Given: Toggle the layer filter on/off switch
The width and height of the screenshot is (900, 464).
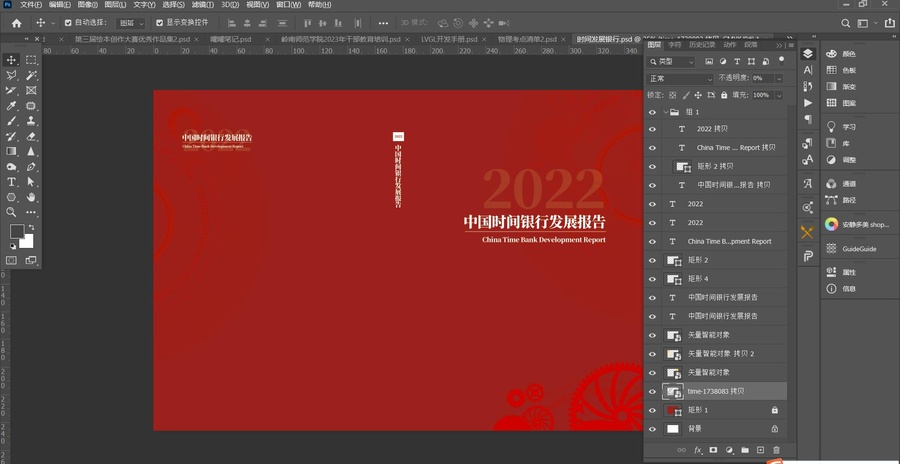Looking at the screenshot, I should [x=781, y=60].
